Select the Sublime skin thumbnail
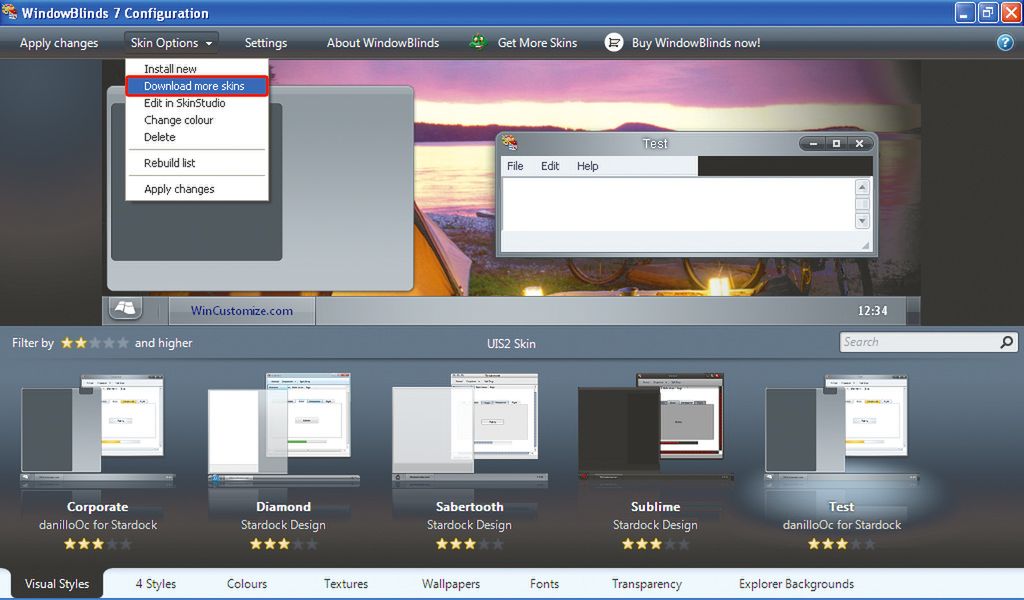The image size is (1024, 600). [x=655, y=428]
